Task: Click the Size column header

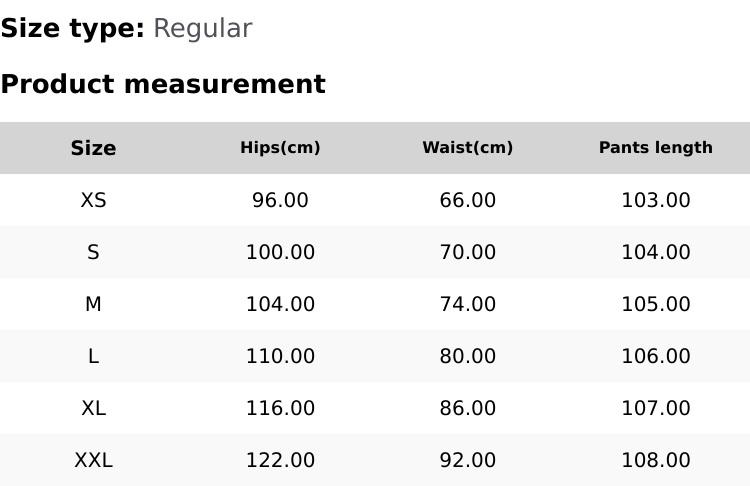Action: tap(93, 148)
